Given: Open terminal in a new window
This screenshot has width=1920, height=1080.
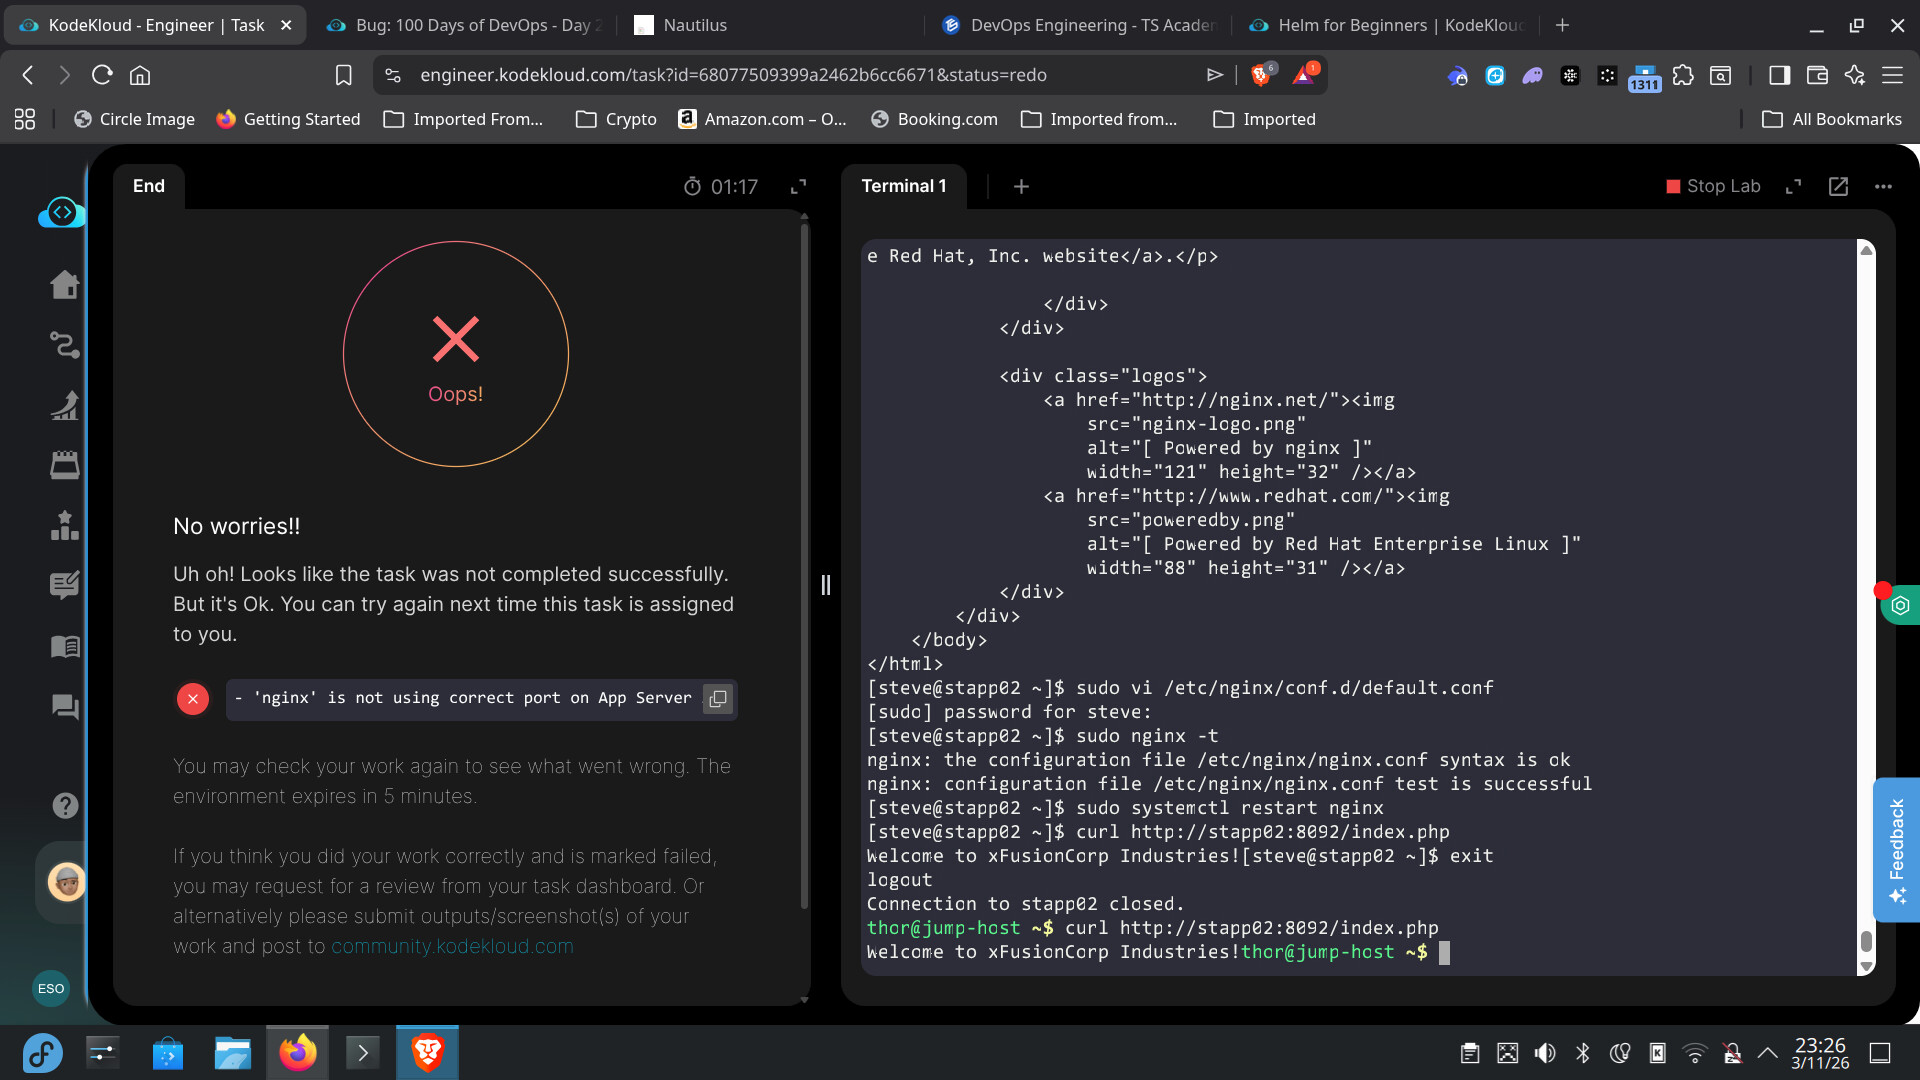Looking at the screenshot, I should [1838, 186].
